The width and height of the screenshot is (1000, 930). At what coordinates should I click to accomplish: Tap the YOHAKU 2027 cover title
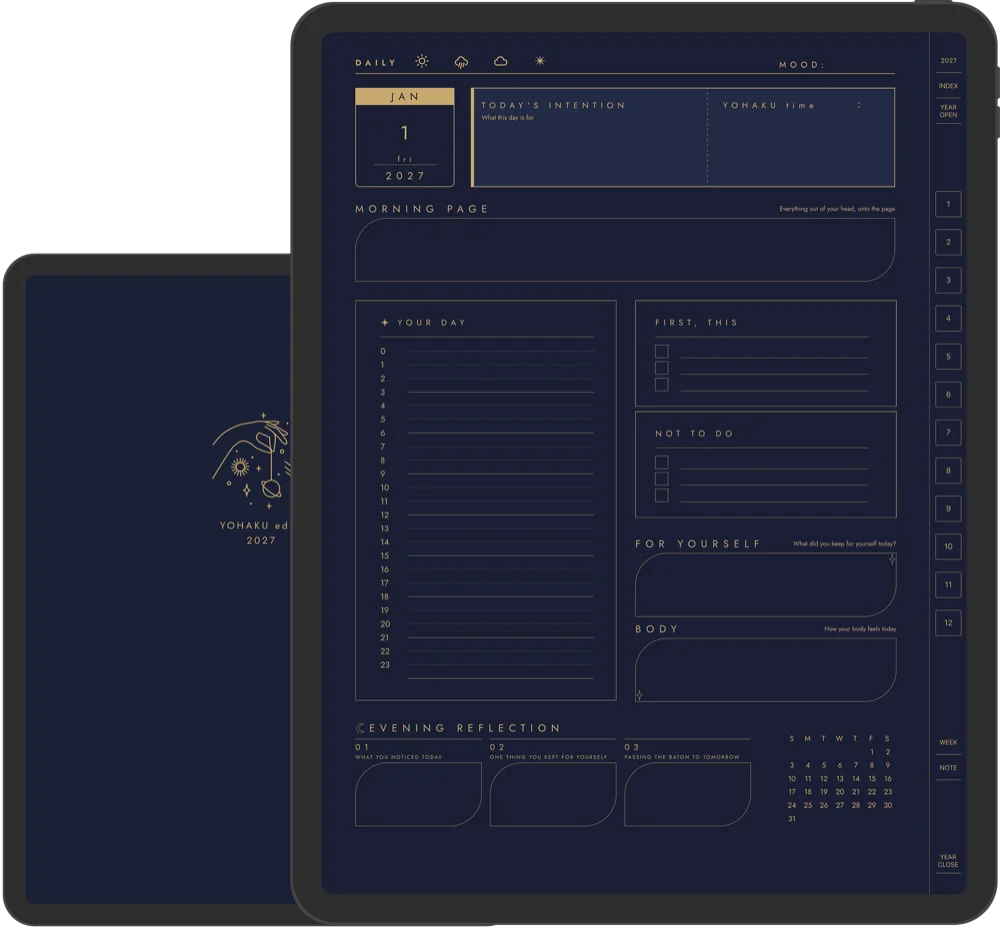255,533
